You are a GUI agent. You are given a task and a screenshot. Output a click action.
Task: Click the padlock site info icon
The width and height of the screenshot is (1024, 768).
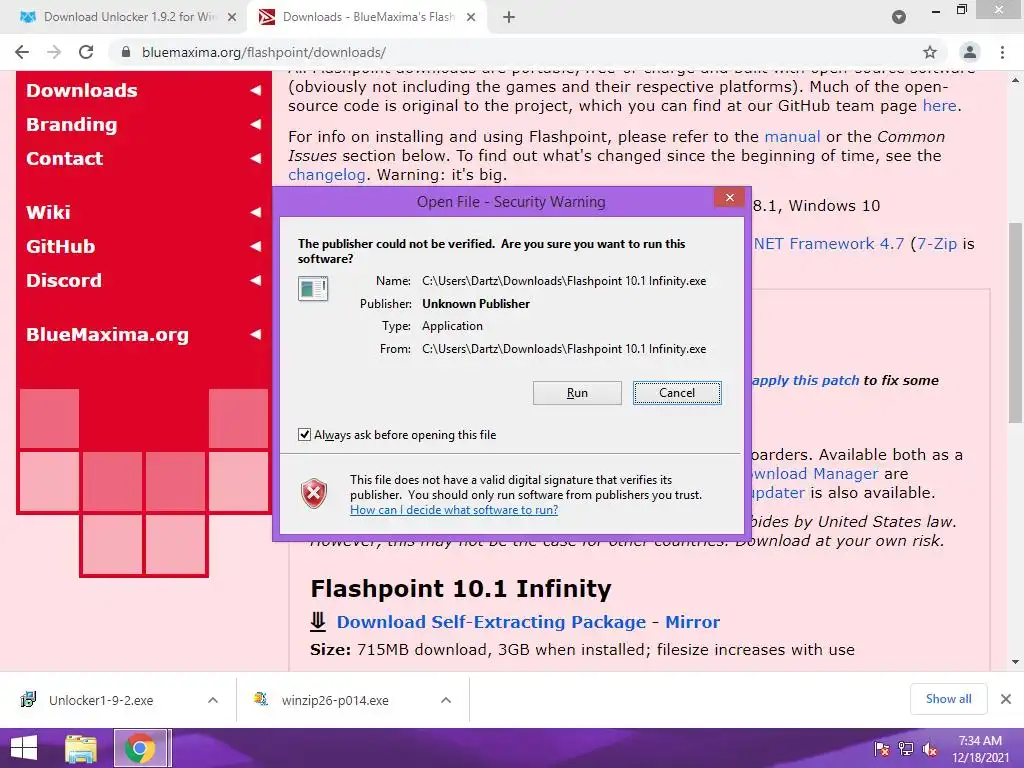coord(126,52)
